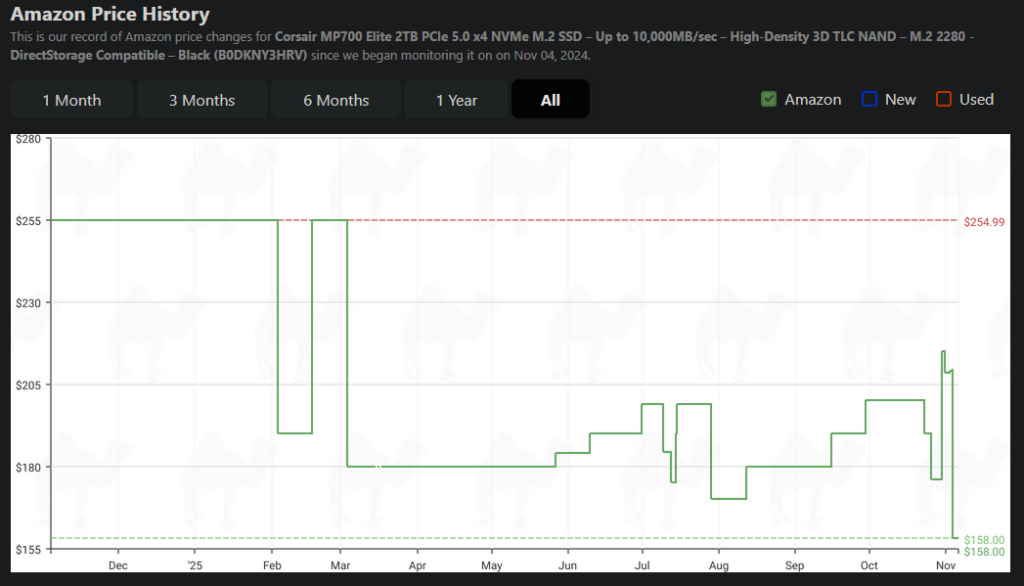Click the Oct label on x-axis

(868, 565)
